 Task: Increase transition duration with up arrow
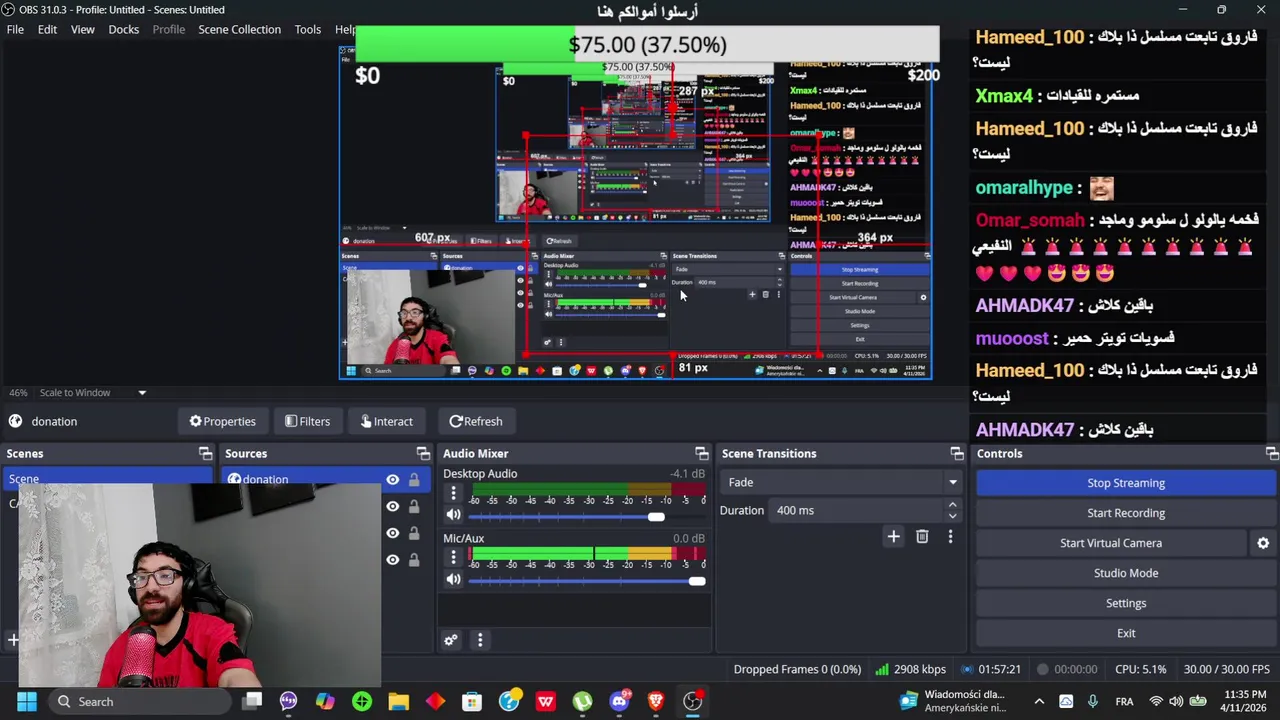[x=952, y=505]
